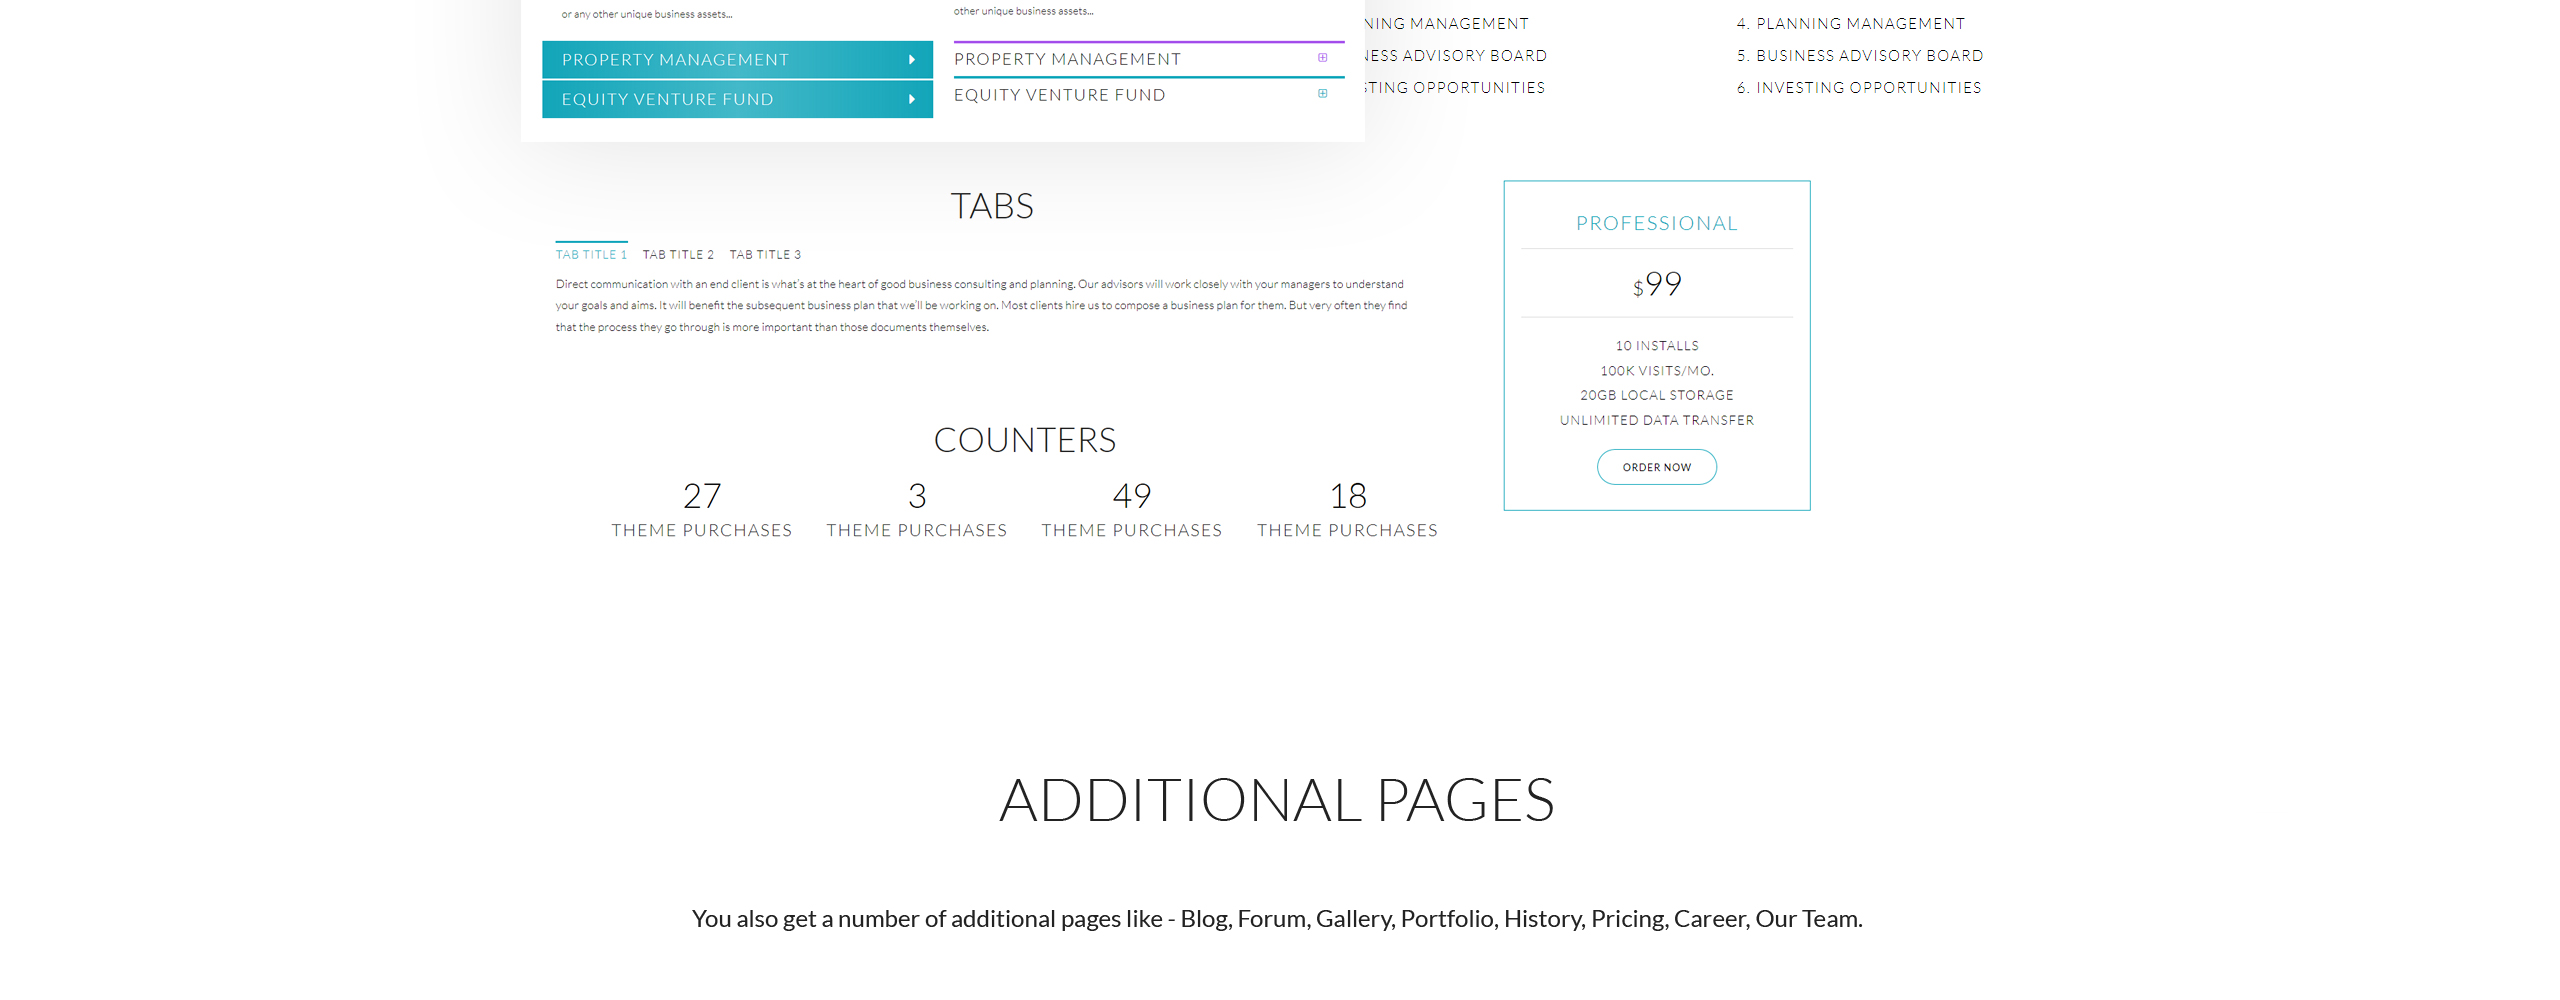The height and width of the screenshot is (1000, 2560).
Task: Click the plus icon on white Equity Venture Fund
Action: (1322, 94)
